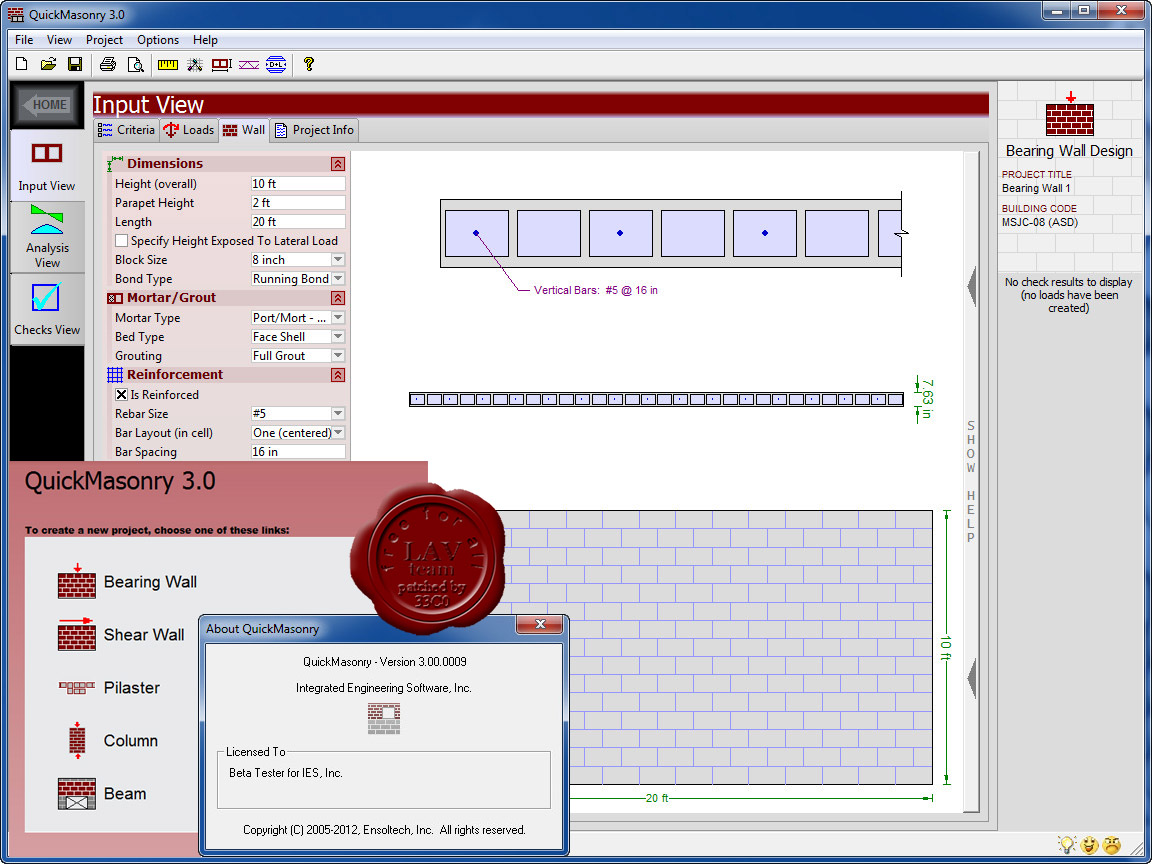
Task: Click the yellow question mark help icon
Action: [309, 65]
